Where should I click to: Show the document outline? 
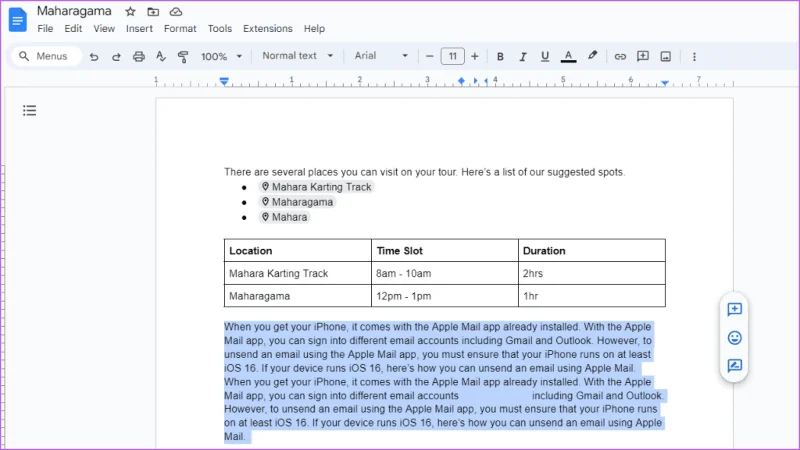[x=30, y=110]
